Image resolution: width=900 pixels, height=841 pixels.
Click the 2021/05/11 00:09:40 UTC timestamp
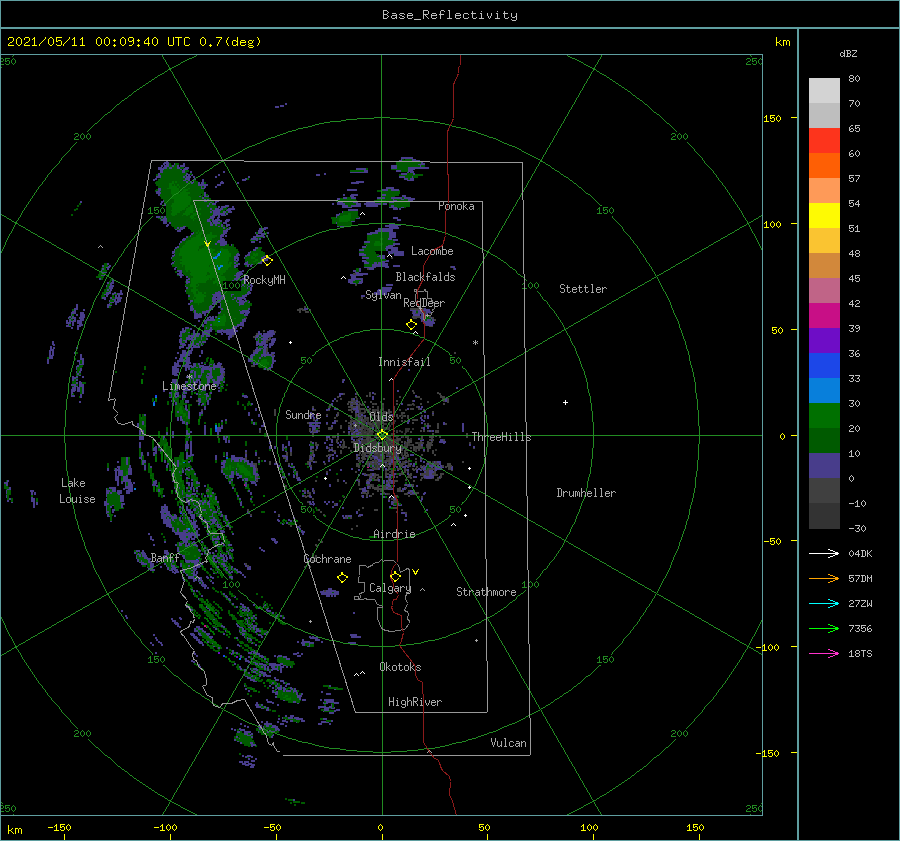tap(134, 42)
